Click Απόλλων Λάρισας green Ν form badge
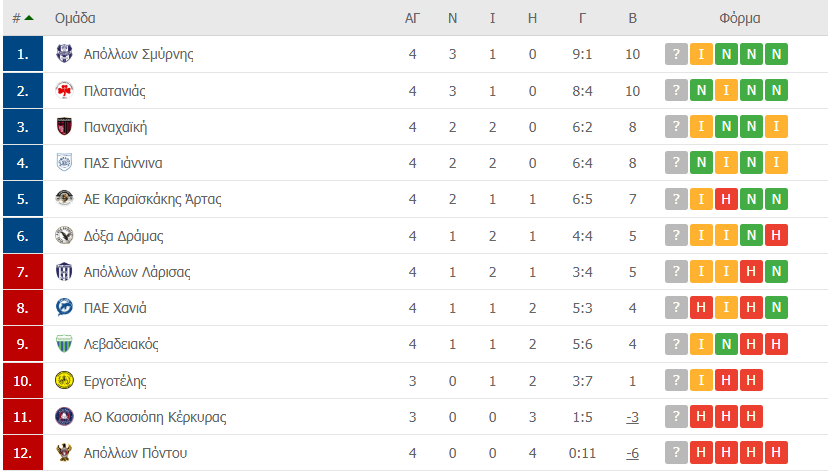Viewport: 833px width, 472px height. point(774,272)
